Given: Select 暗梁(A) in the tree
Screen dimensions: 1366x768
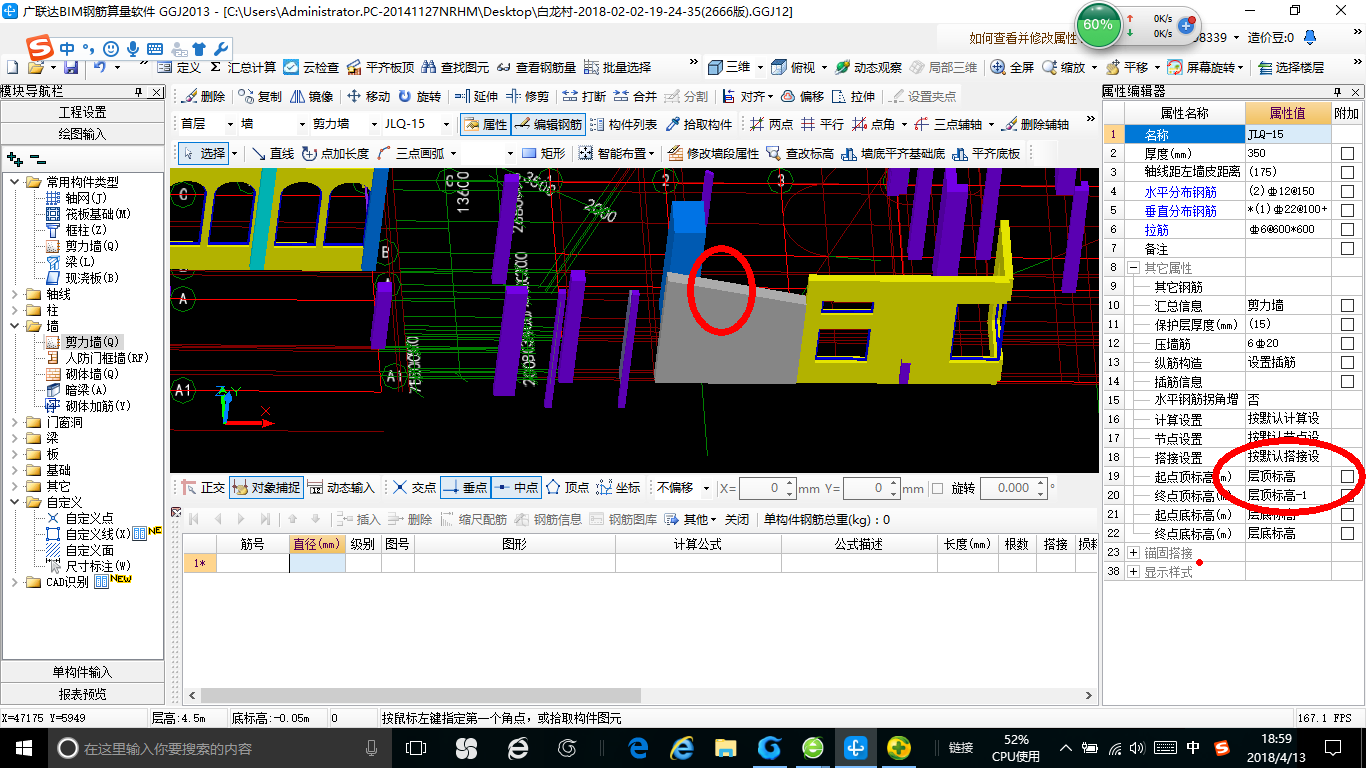Looking at the screenshot, I should point(86,390).
